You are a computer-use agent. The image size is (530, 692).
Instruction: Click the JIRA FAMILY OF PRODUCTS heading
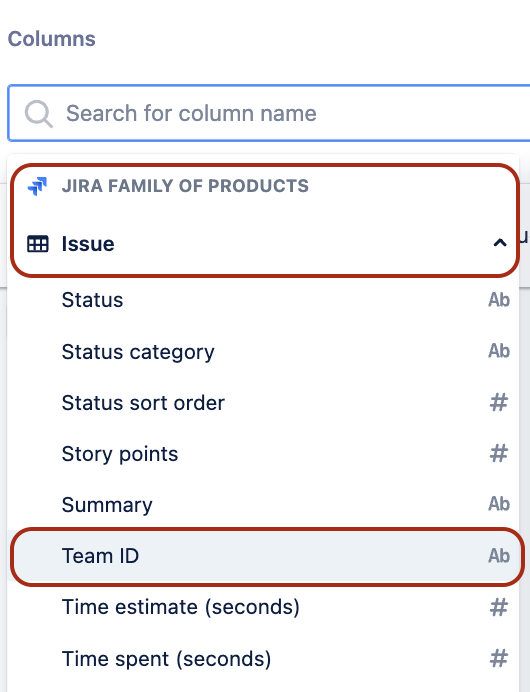point(185,186)
